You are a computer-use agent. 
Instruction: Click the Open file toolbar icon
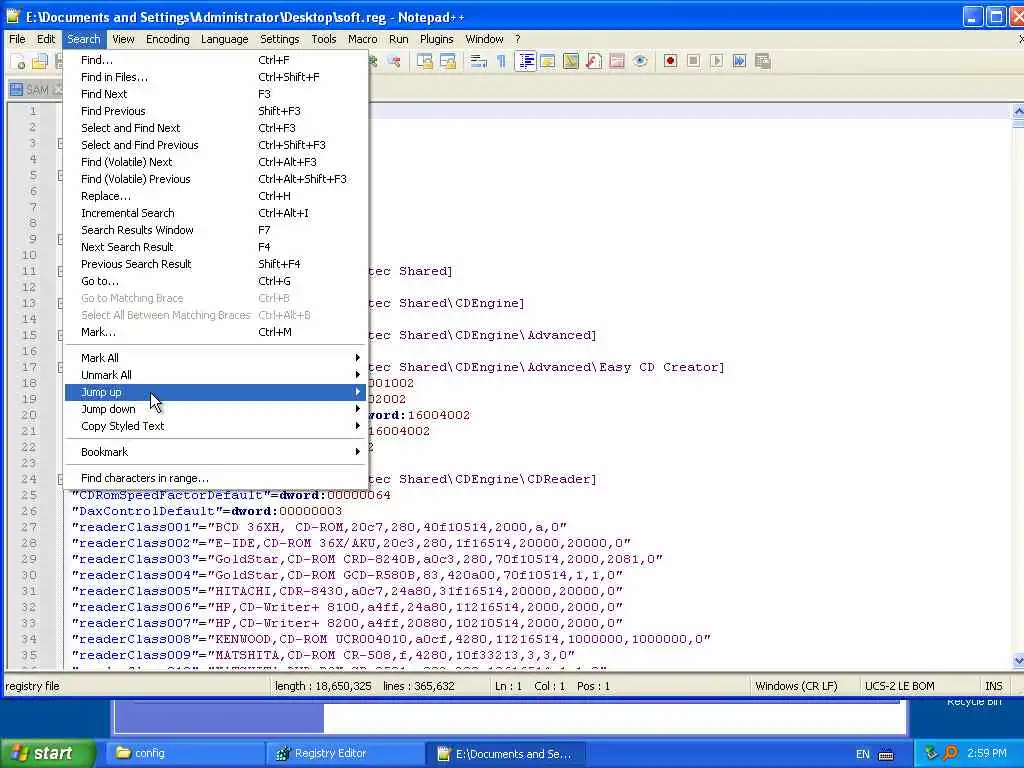(40, 61)
